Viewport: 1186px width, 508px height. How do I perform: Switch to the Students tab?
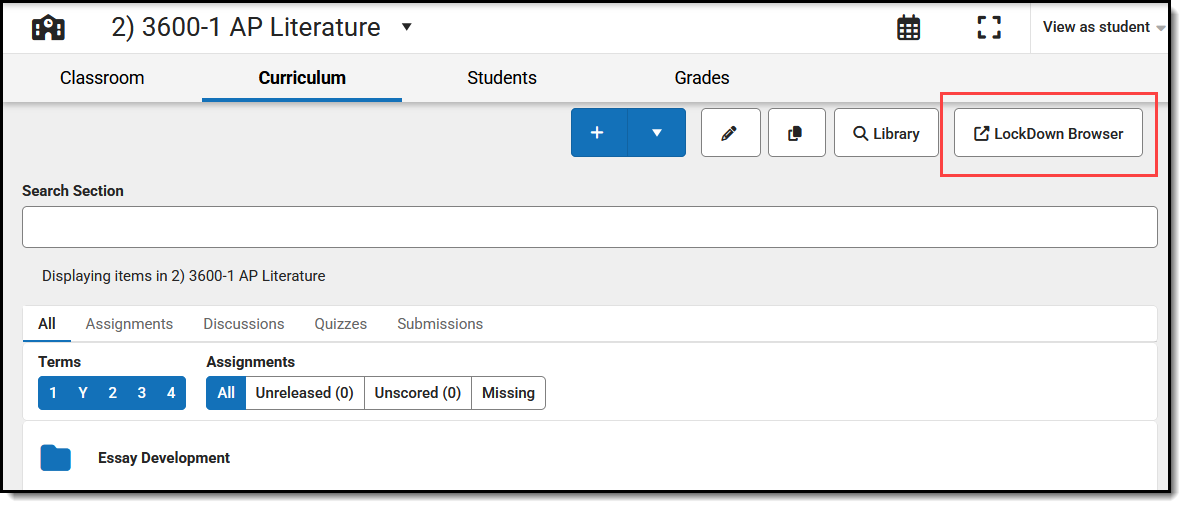click(x=502, y=78)
